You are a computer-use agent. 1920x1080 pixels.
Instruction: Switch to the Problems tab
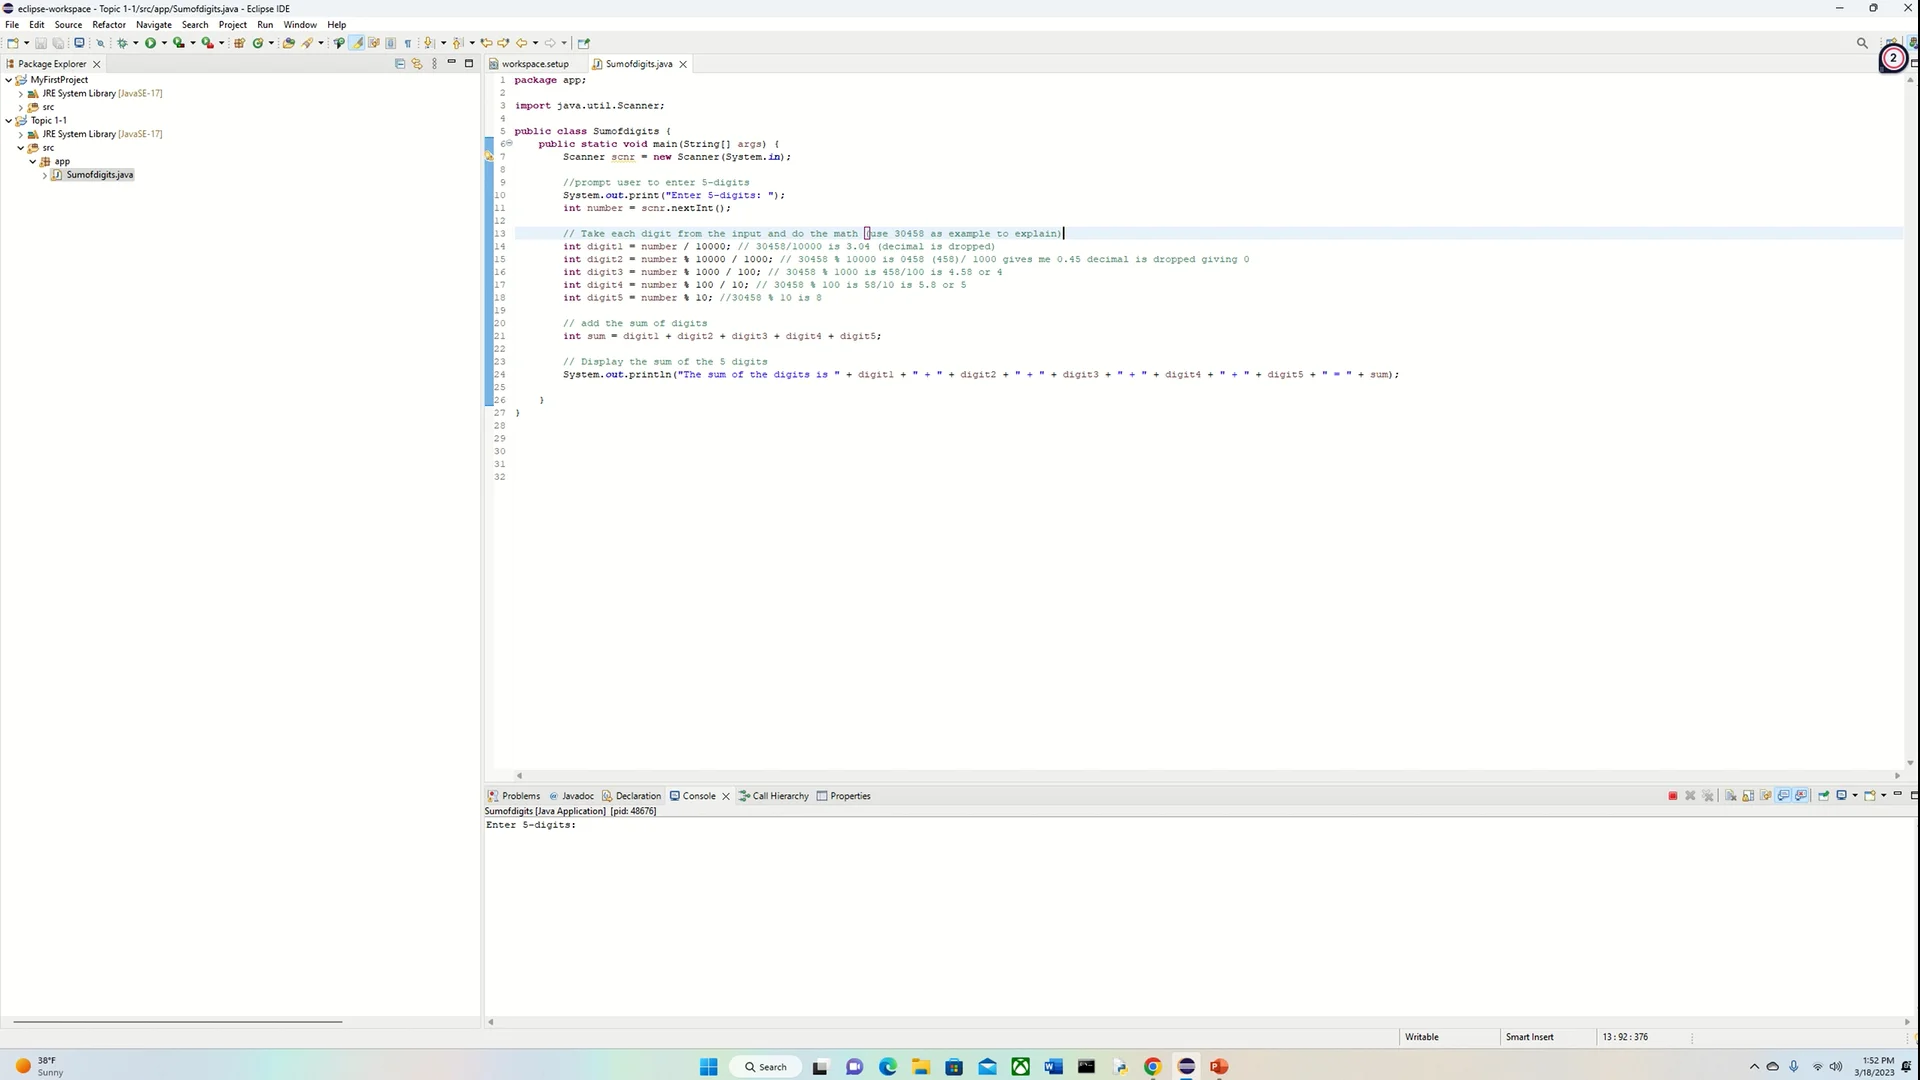[520, 796]
